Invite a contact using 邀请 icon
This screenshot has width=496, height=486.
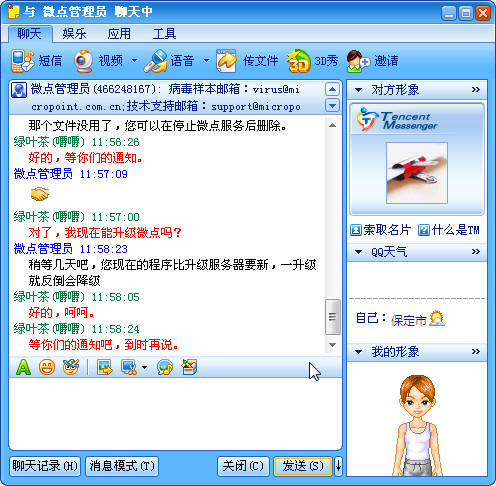pos(358,61)
